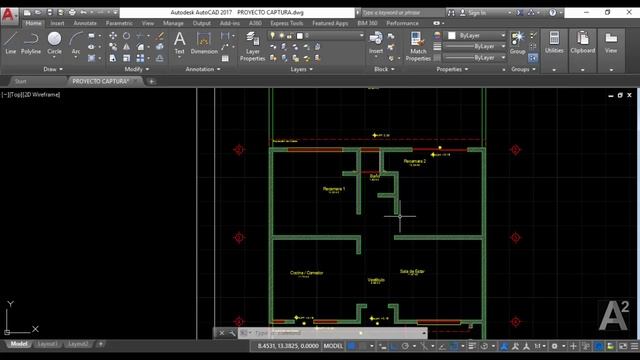Expand the Properties panel
640x360 pixels.
click(x=452, y=69)
